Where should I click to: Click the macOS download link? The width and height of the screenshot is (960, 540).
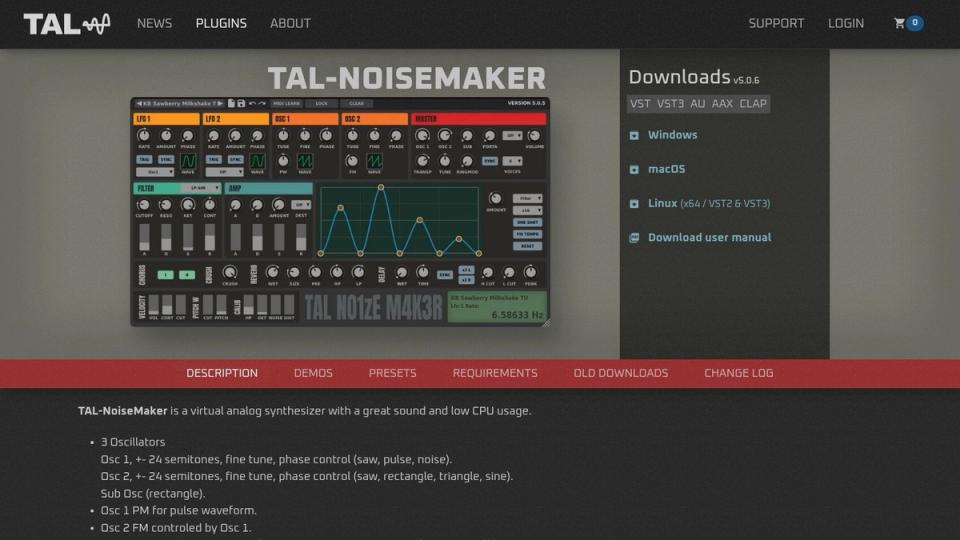click(667, 169)
